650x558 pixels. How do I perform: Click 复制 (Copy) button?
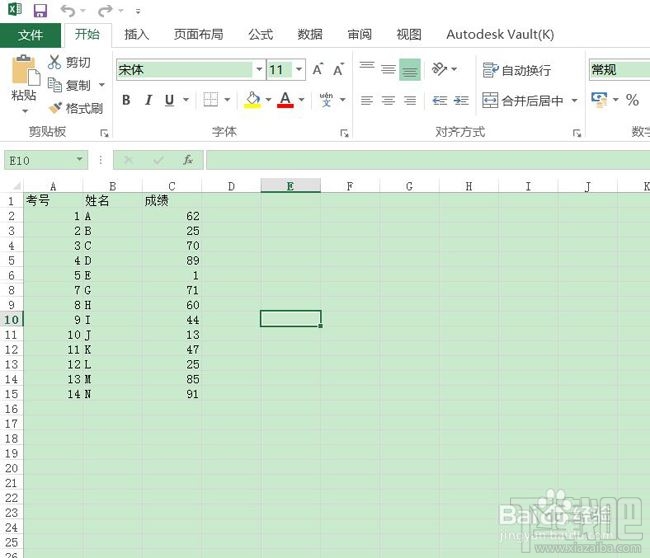tap(69, 85)
